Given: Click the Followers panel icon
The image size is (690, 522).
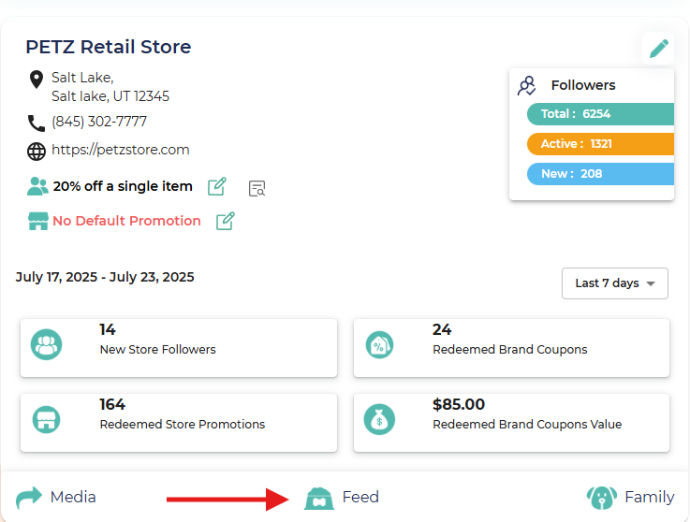Looking at the screenshot, I should [x=527, y=86].
